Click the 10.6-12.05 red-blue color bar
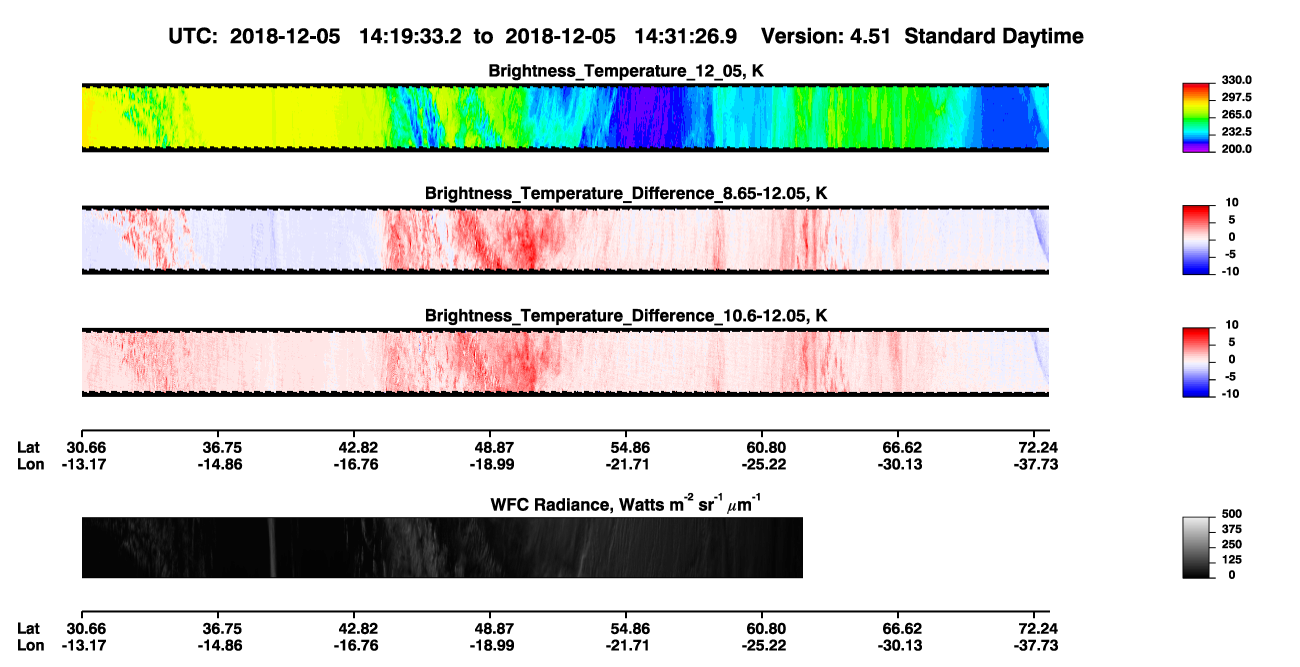1300x667 pixels. [x=1197, y=360]
